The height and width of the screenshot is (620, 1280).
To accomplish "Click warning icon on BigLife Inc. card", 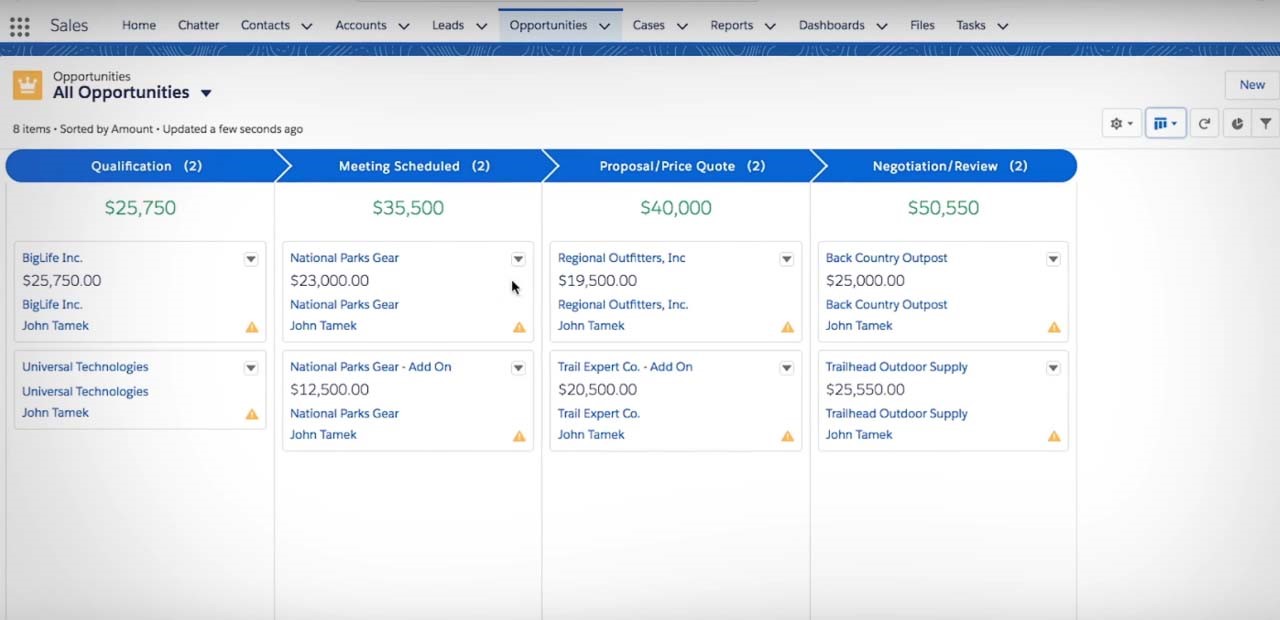I will [x=252, y=327].
